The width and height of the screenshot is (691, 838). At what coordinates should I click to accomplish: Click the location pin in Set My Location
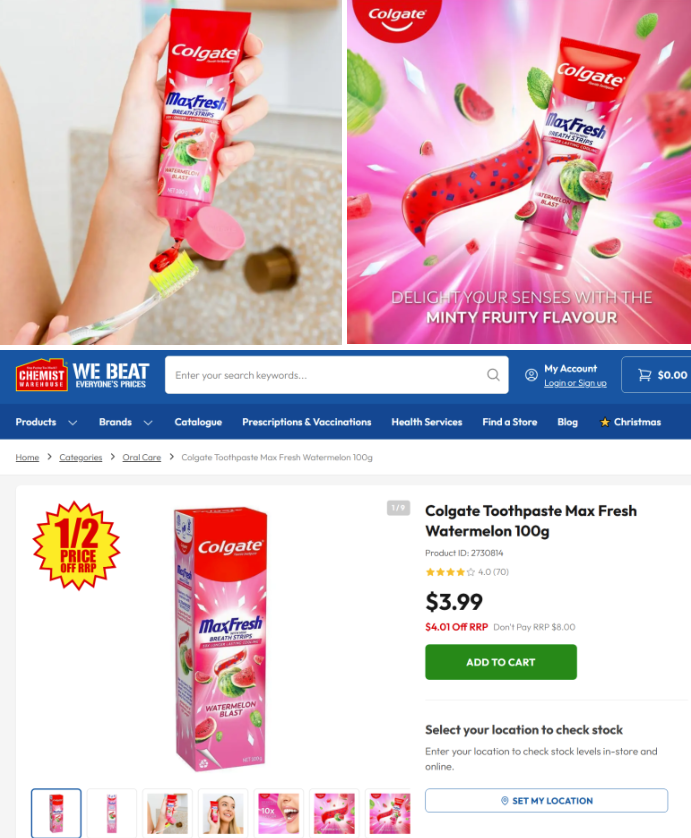tap(504, 801)
